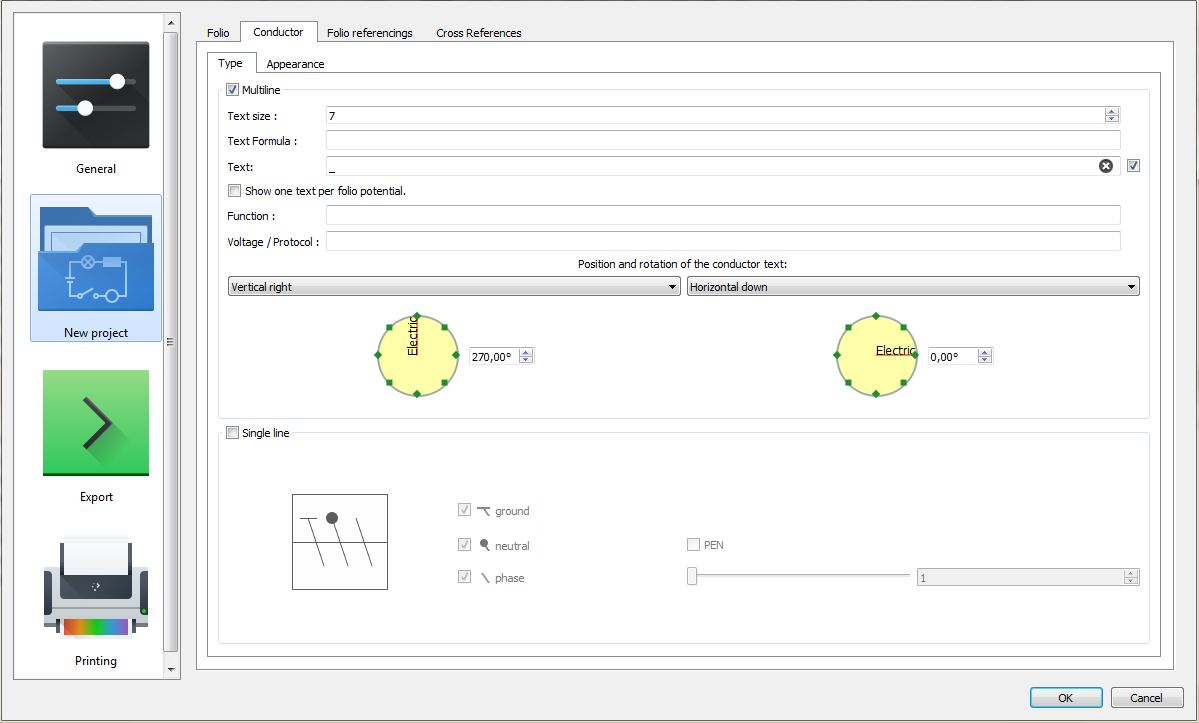
Task: Click the single line conductor preview
Action: [x=339, y=542]
